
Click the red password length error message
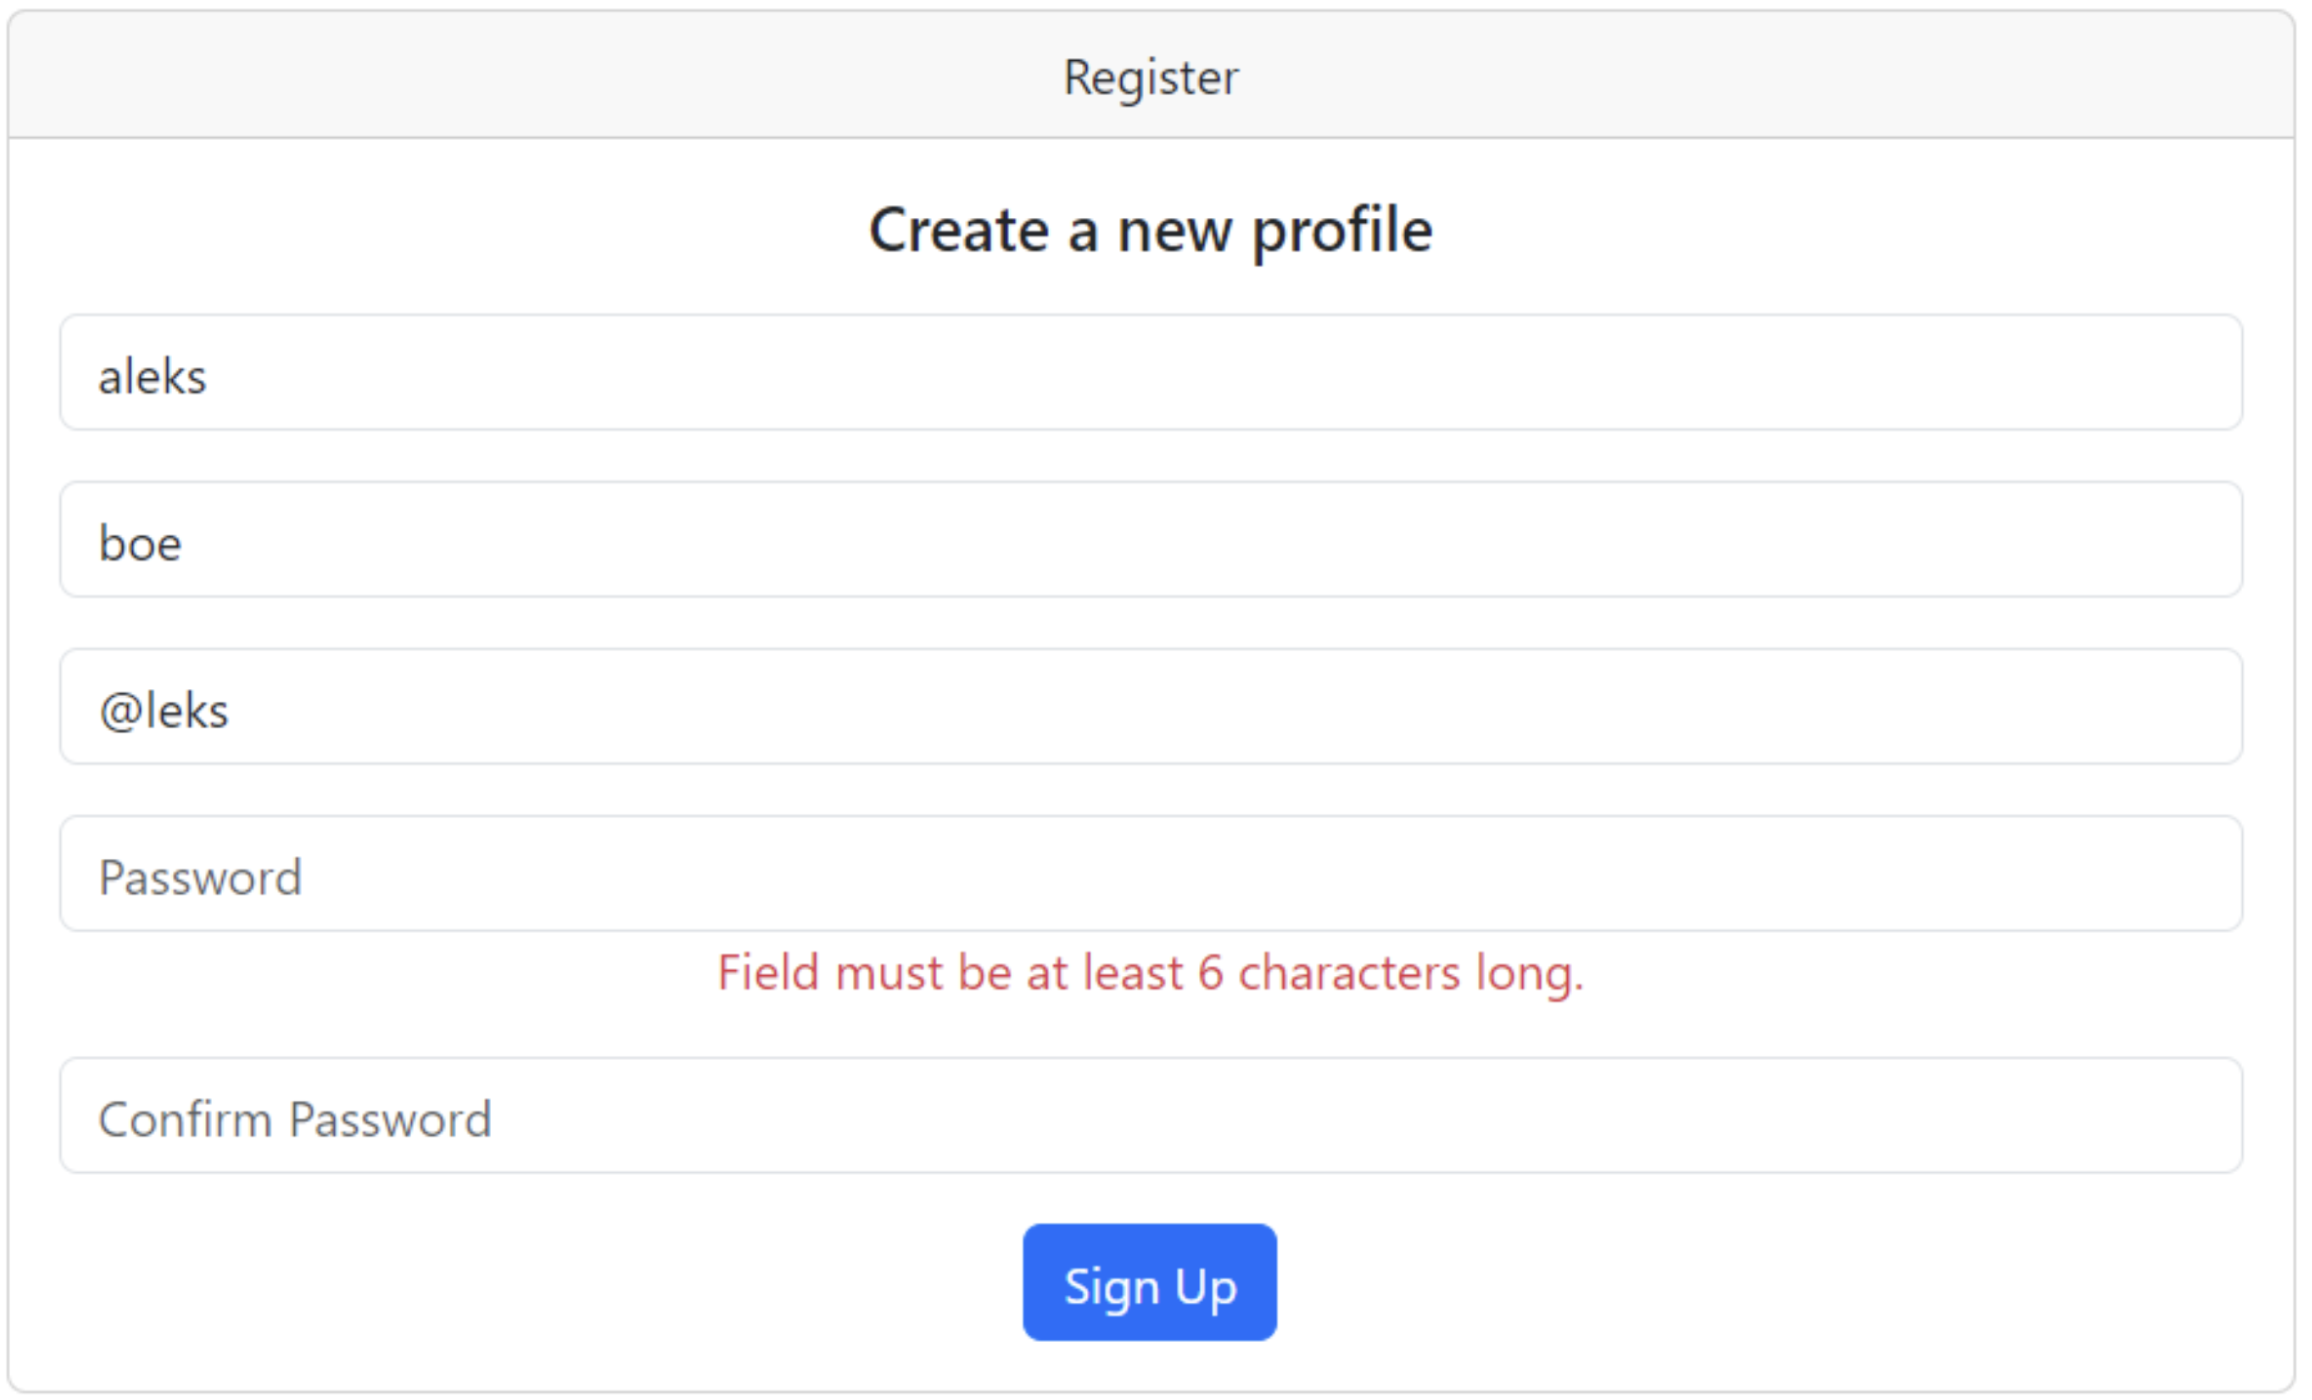(1151, 973)
